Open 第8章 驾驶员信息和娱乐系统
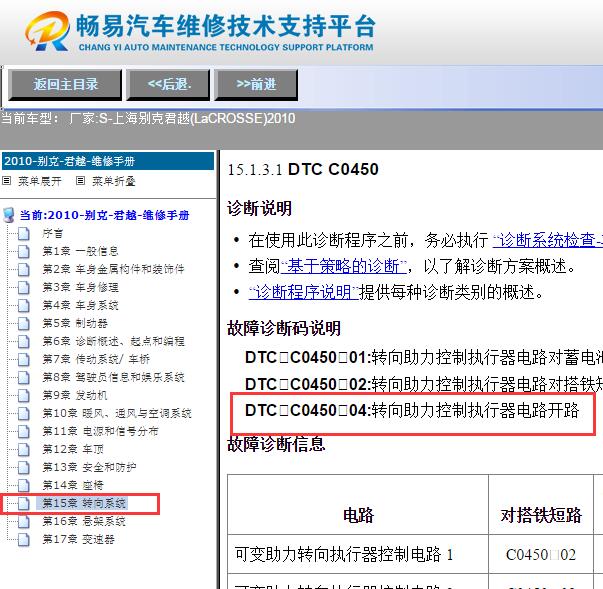The height and width of the screenshot is (589, 603). [113, 377]
